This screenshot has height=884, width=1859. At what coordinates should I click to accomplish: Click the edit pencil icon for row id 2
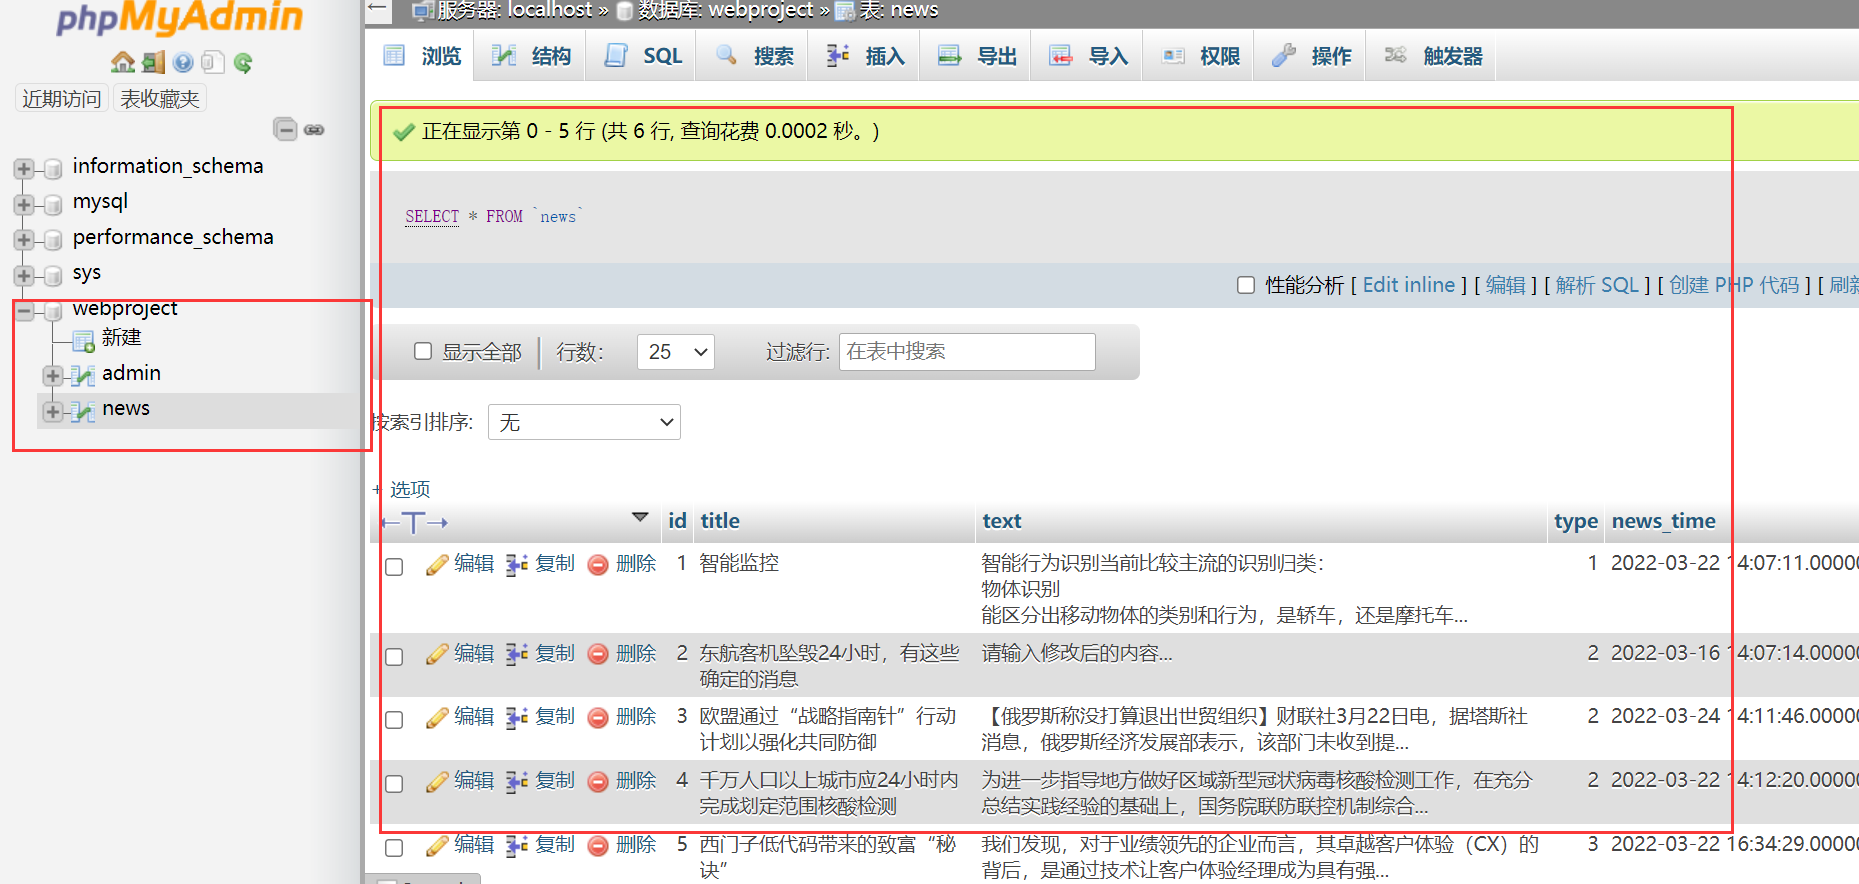pyautogui.click(x=437, y=655)
